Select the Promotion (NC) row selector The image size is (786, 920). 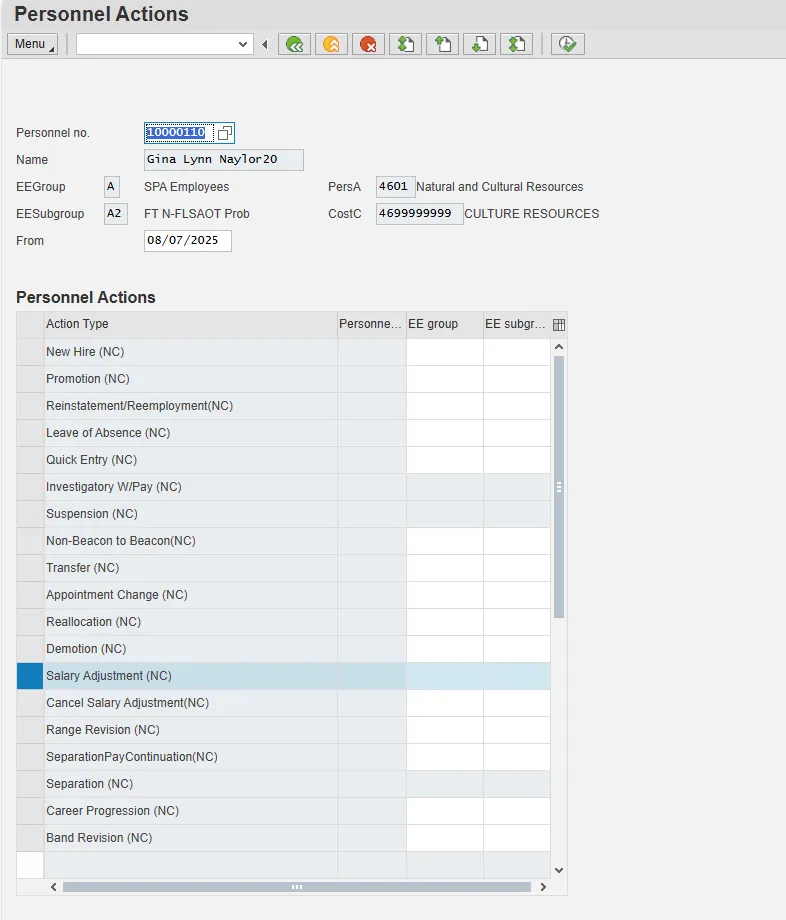(x=30, y=379)
